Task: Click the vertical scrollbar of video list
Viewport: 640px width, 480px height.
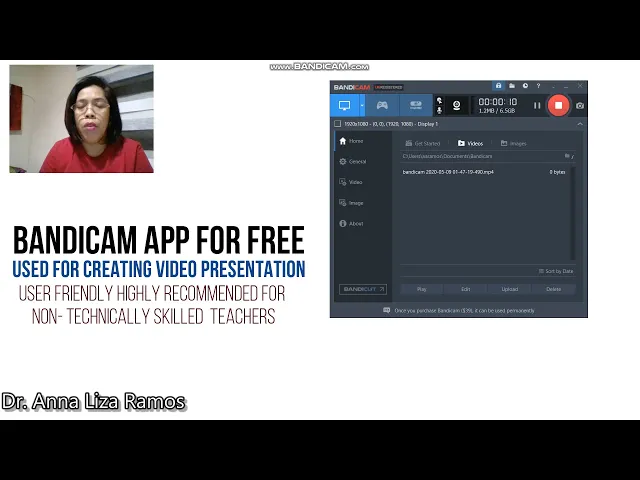Action: 573,213
